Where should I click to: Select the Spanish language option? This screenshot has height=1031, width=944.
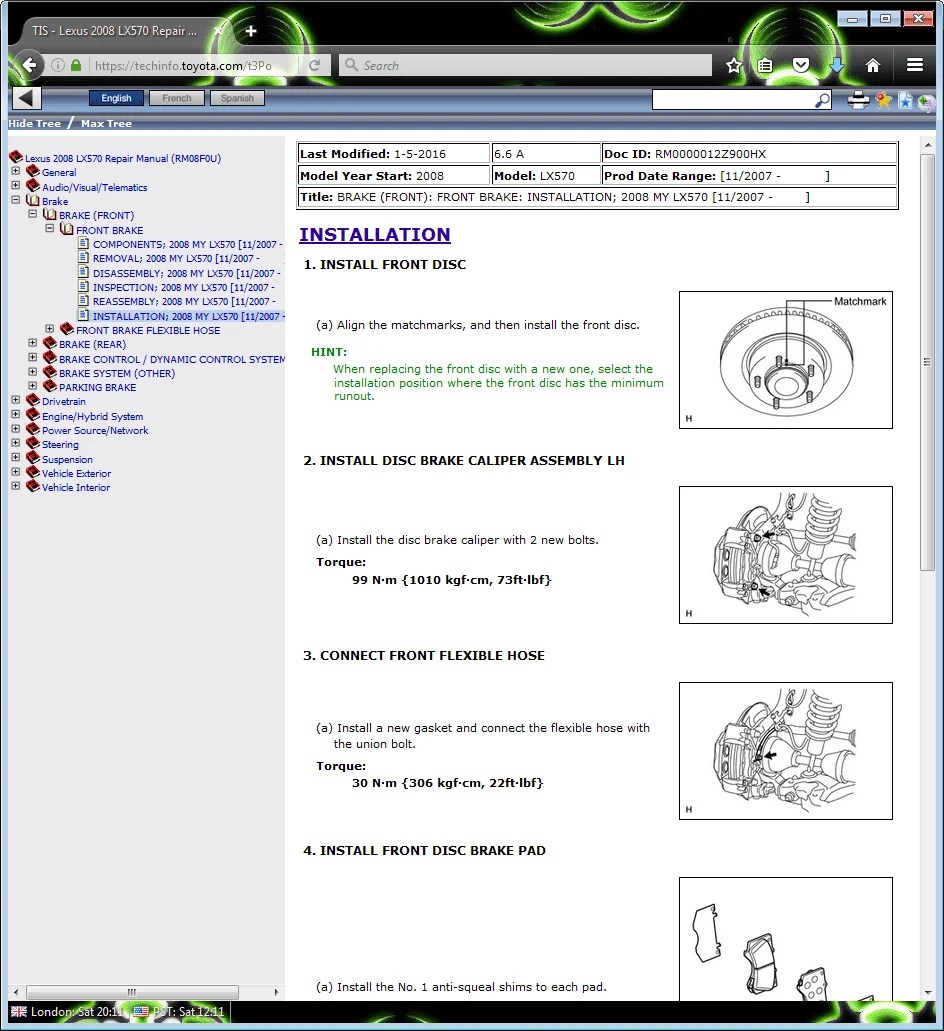coord(236,98)
